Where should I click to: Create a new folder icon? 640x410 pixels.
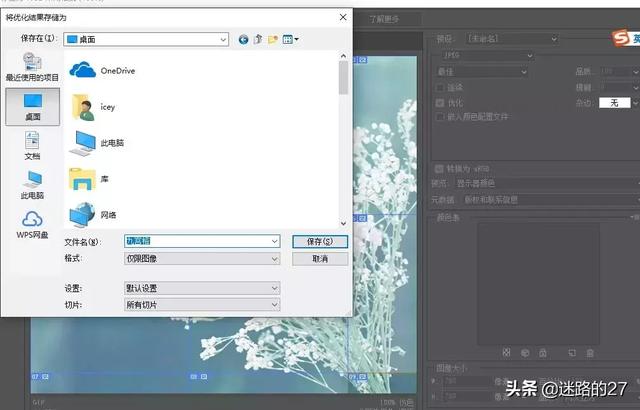tap(272, 39)
